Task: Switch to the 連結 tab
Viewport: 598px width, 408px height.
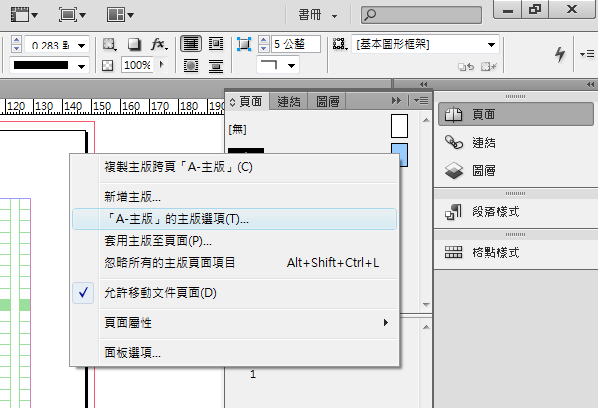Action: pos(288,101)
